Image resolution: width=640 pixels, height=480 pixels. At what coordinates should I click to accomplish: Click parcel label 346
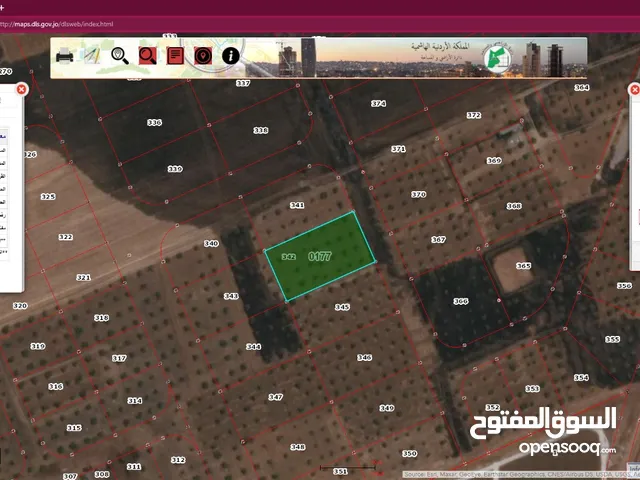(364, 358)
